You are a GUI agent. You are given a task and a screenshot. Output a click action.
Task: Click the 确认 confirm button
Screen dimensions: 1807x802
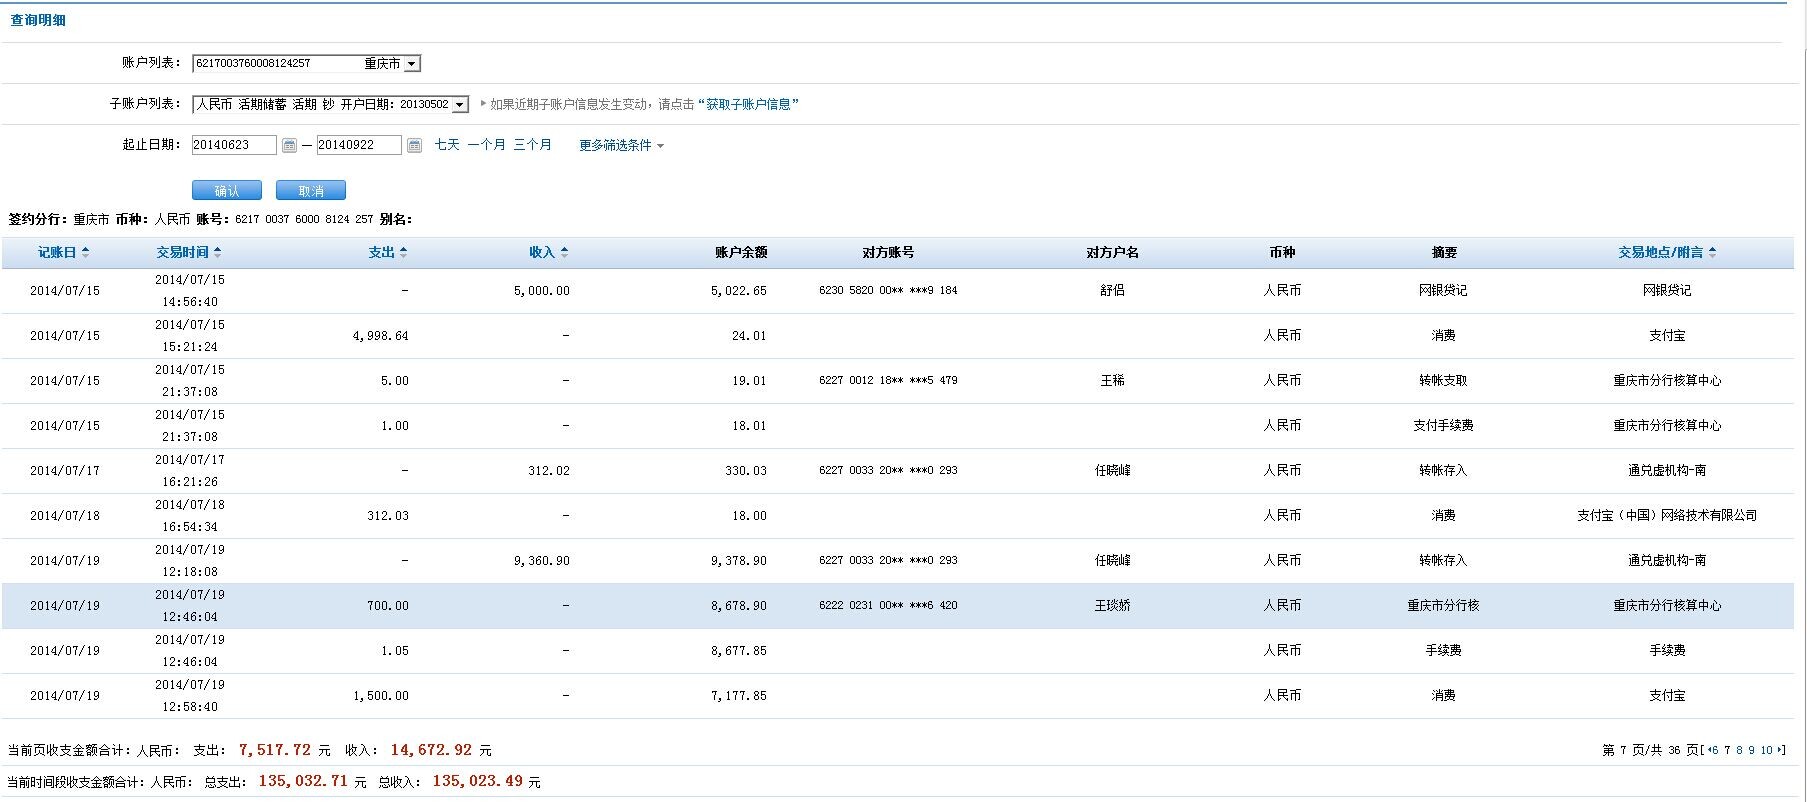(x=227, y=191)
